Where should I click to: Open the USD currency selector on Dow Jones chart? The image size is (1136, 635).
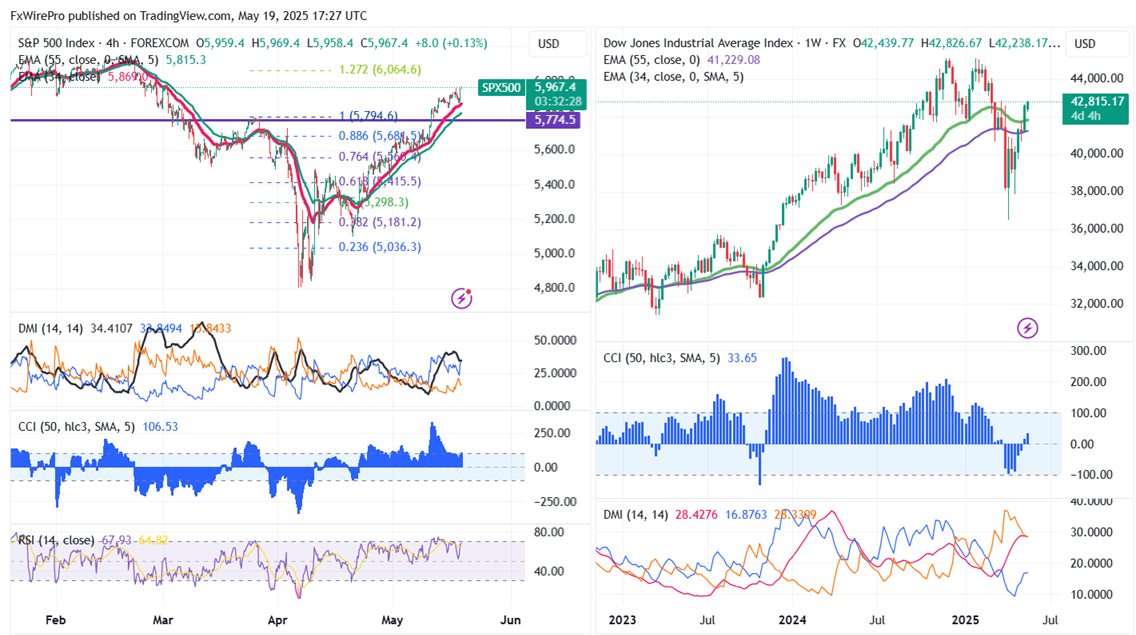[1085, 44]
